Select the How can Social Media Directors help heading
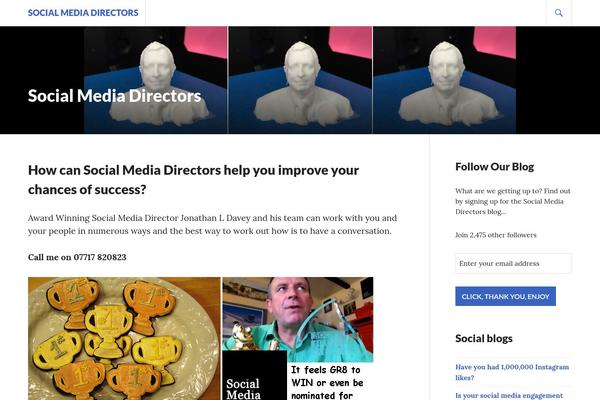The height and width of the screenshot is (400, 600). click(193, 180)
